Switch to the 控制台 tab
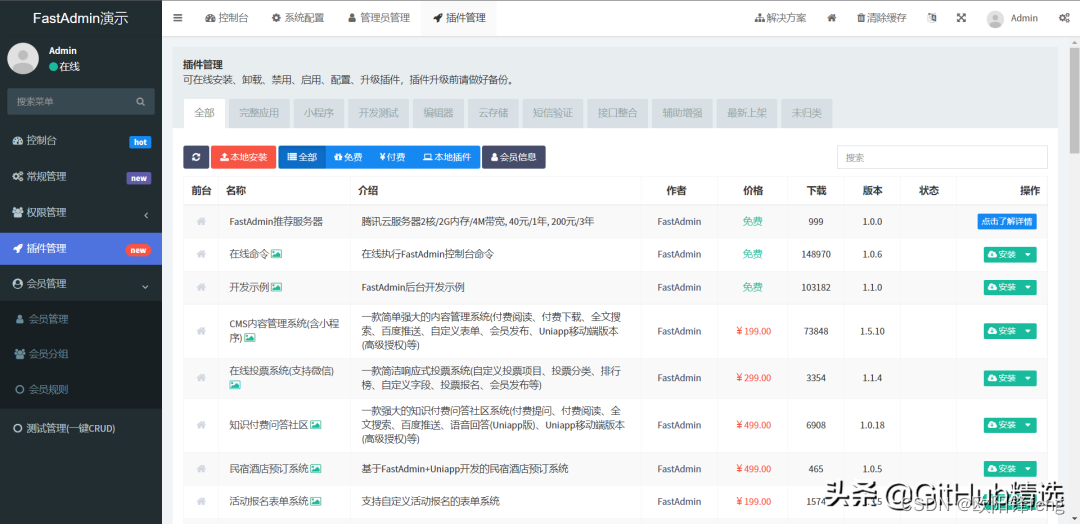Viewport: 1080px width, 524px height. 227,18
